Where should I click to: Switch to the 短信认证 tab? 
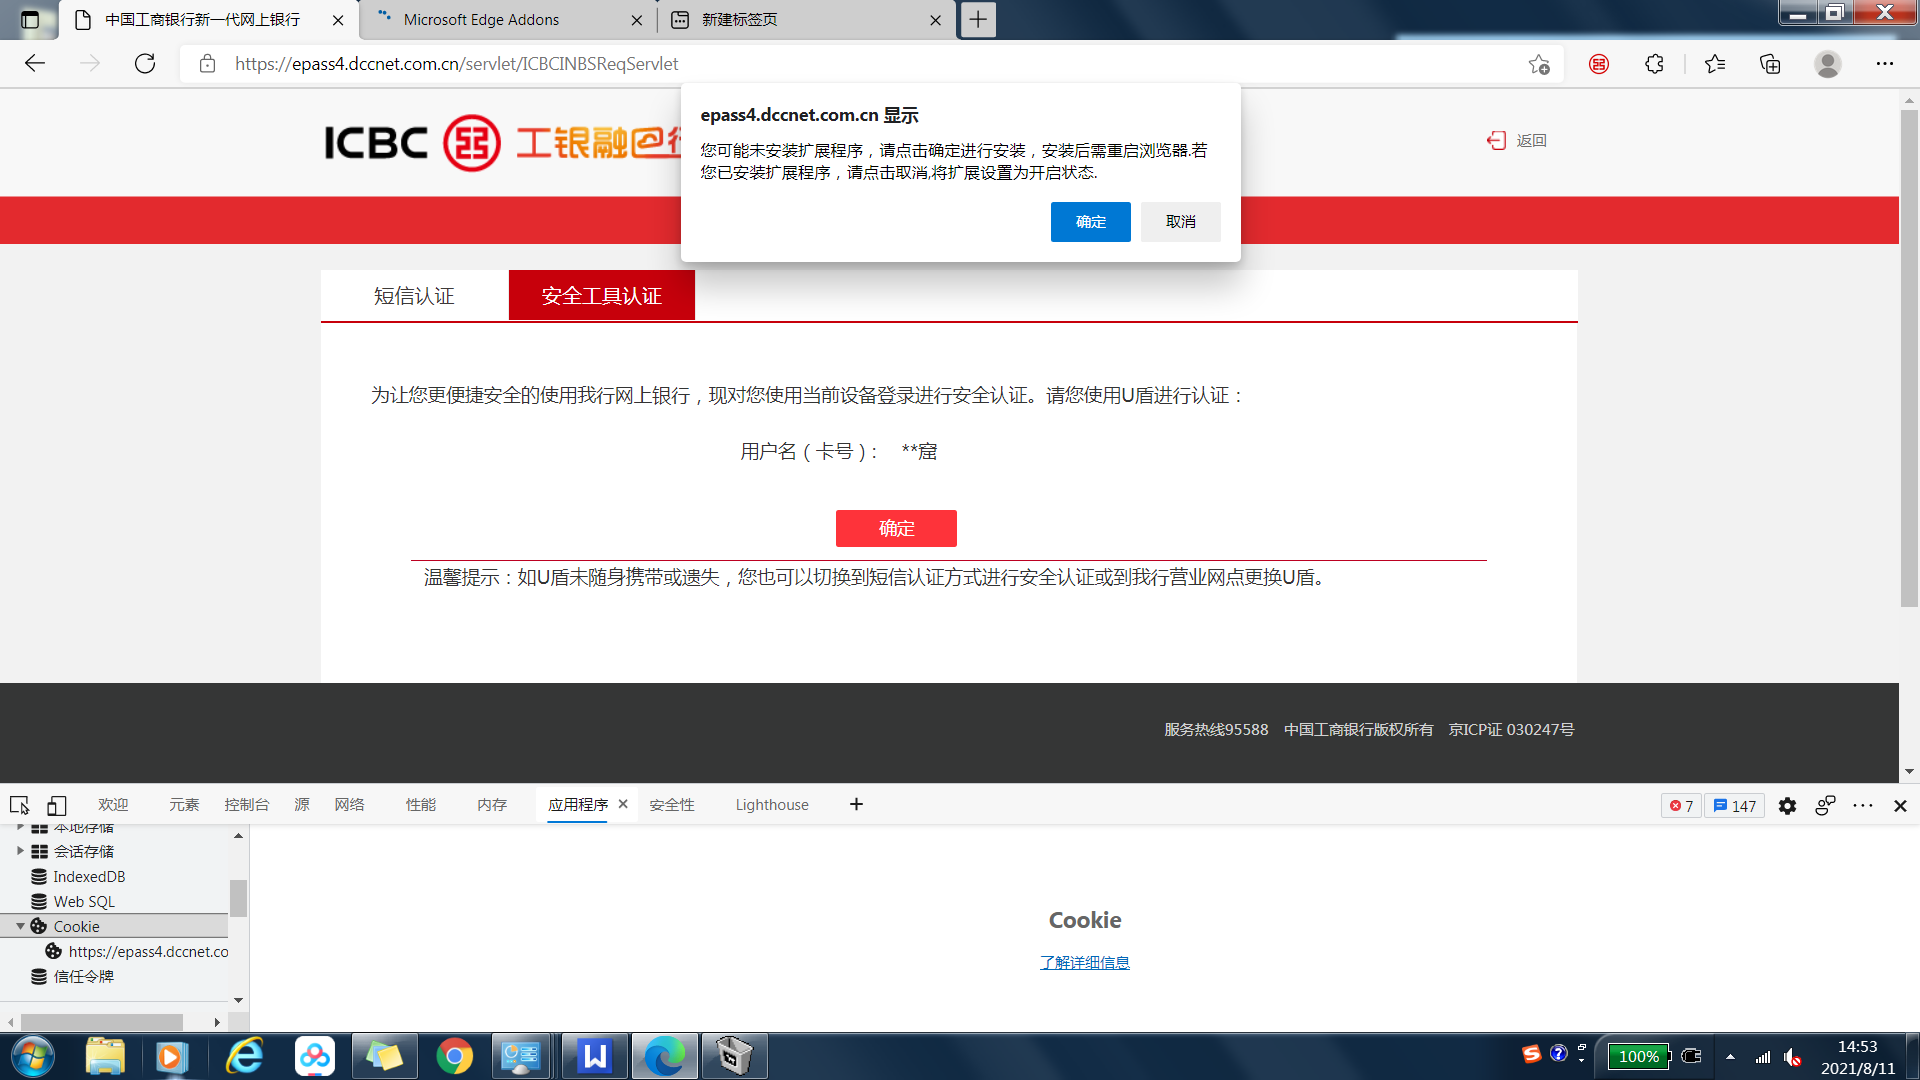point(414,296)
